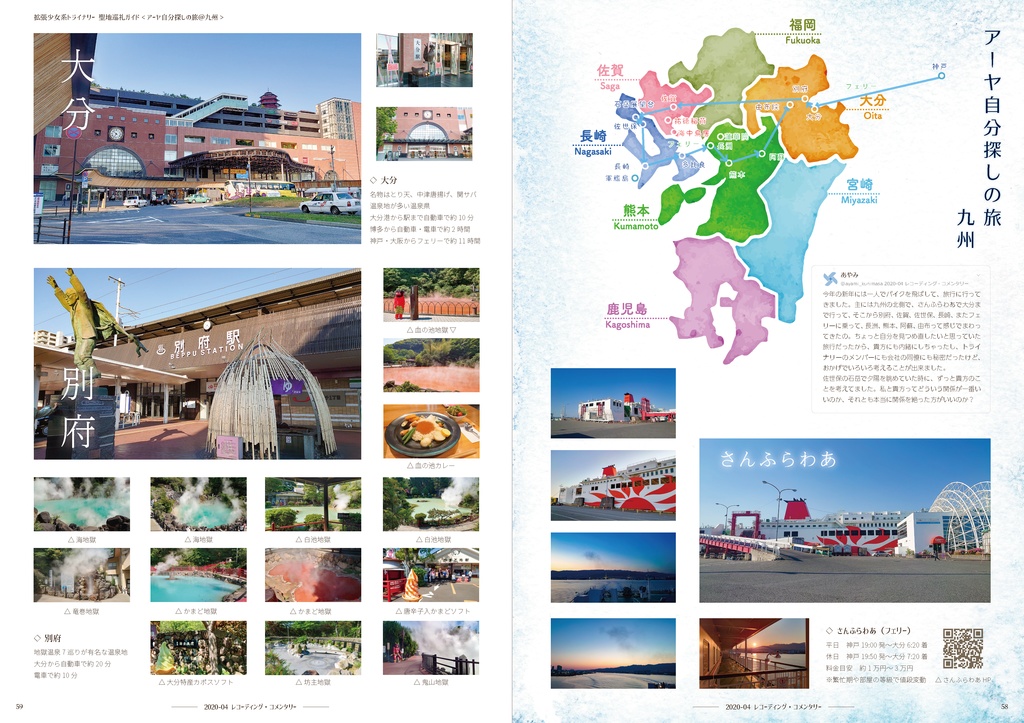
Task: Click the 由布院 marker circle on the map
Action: [790, 104]
